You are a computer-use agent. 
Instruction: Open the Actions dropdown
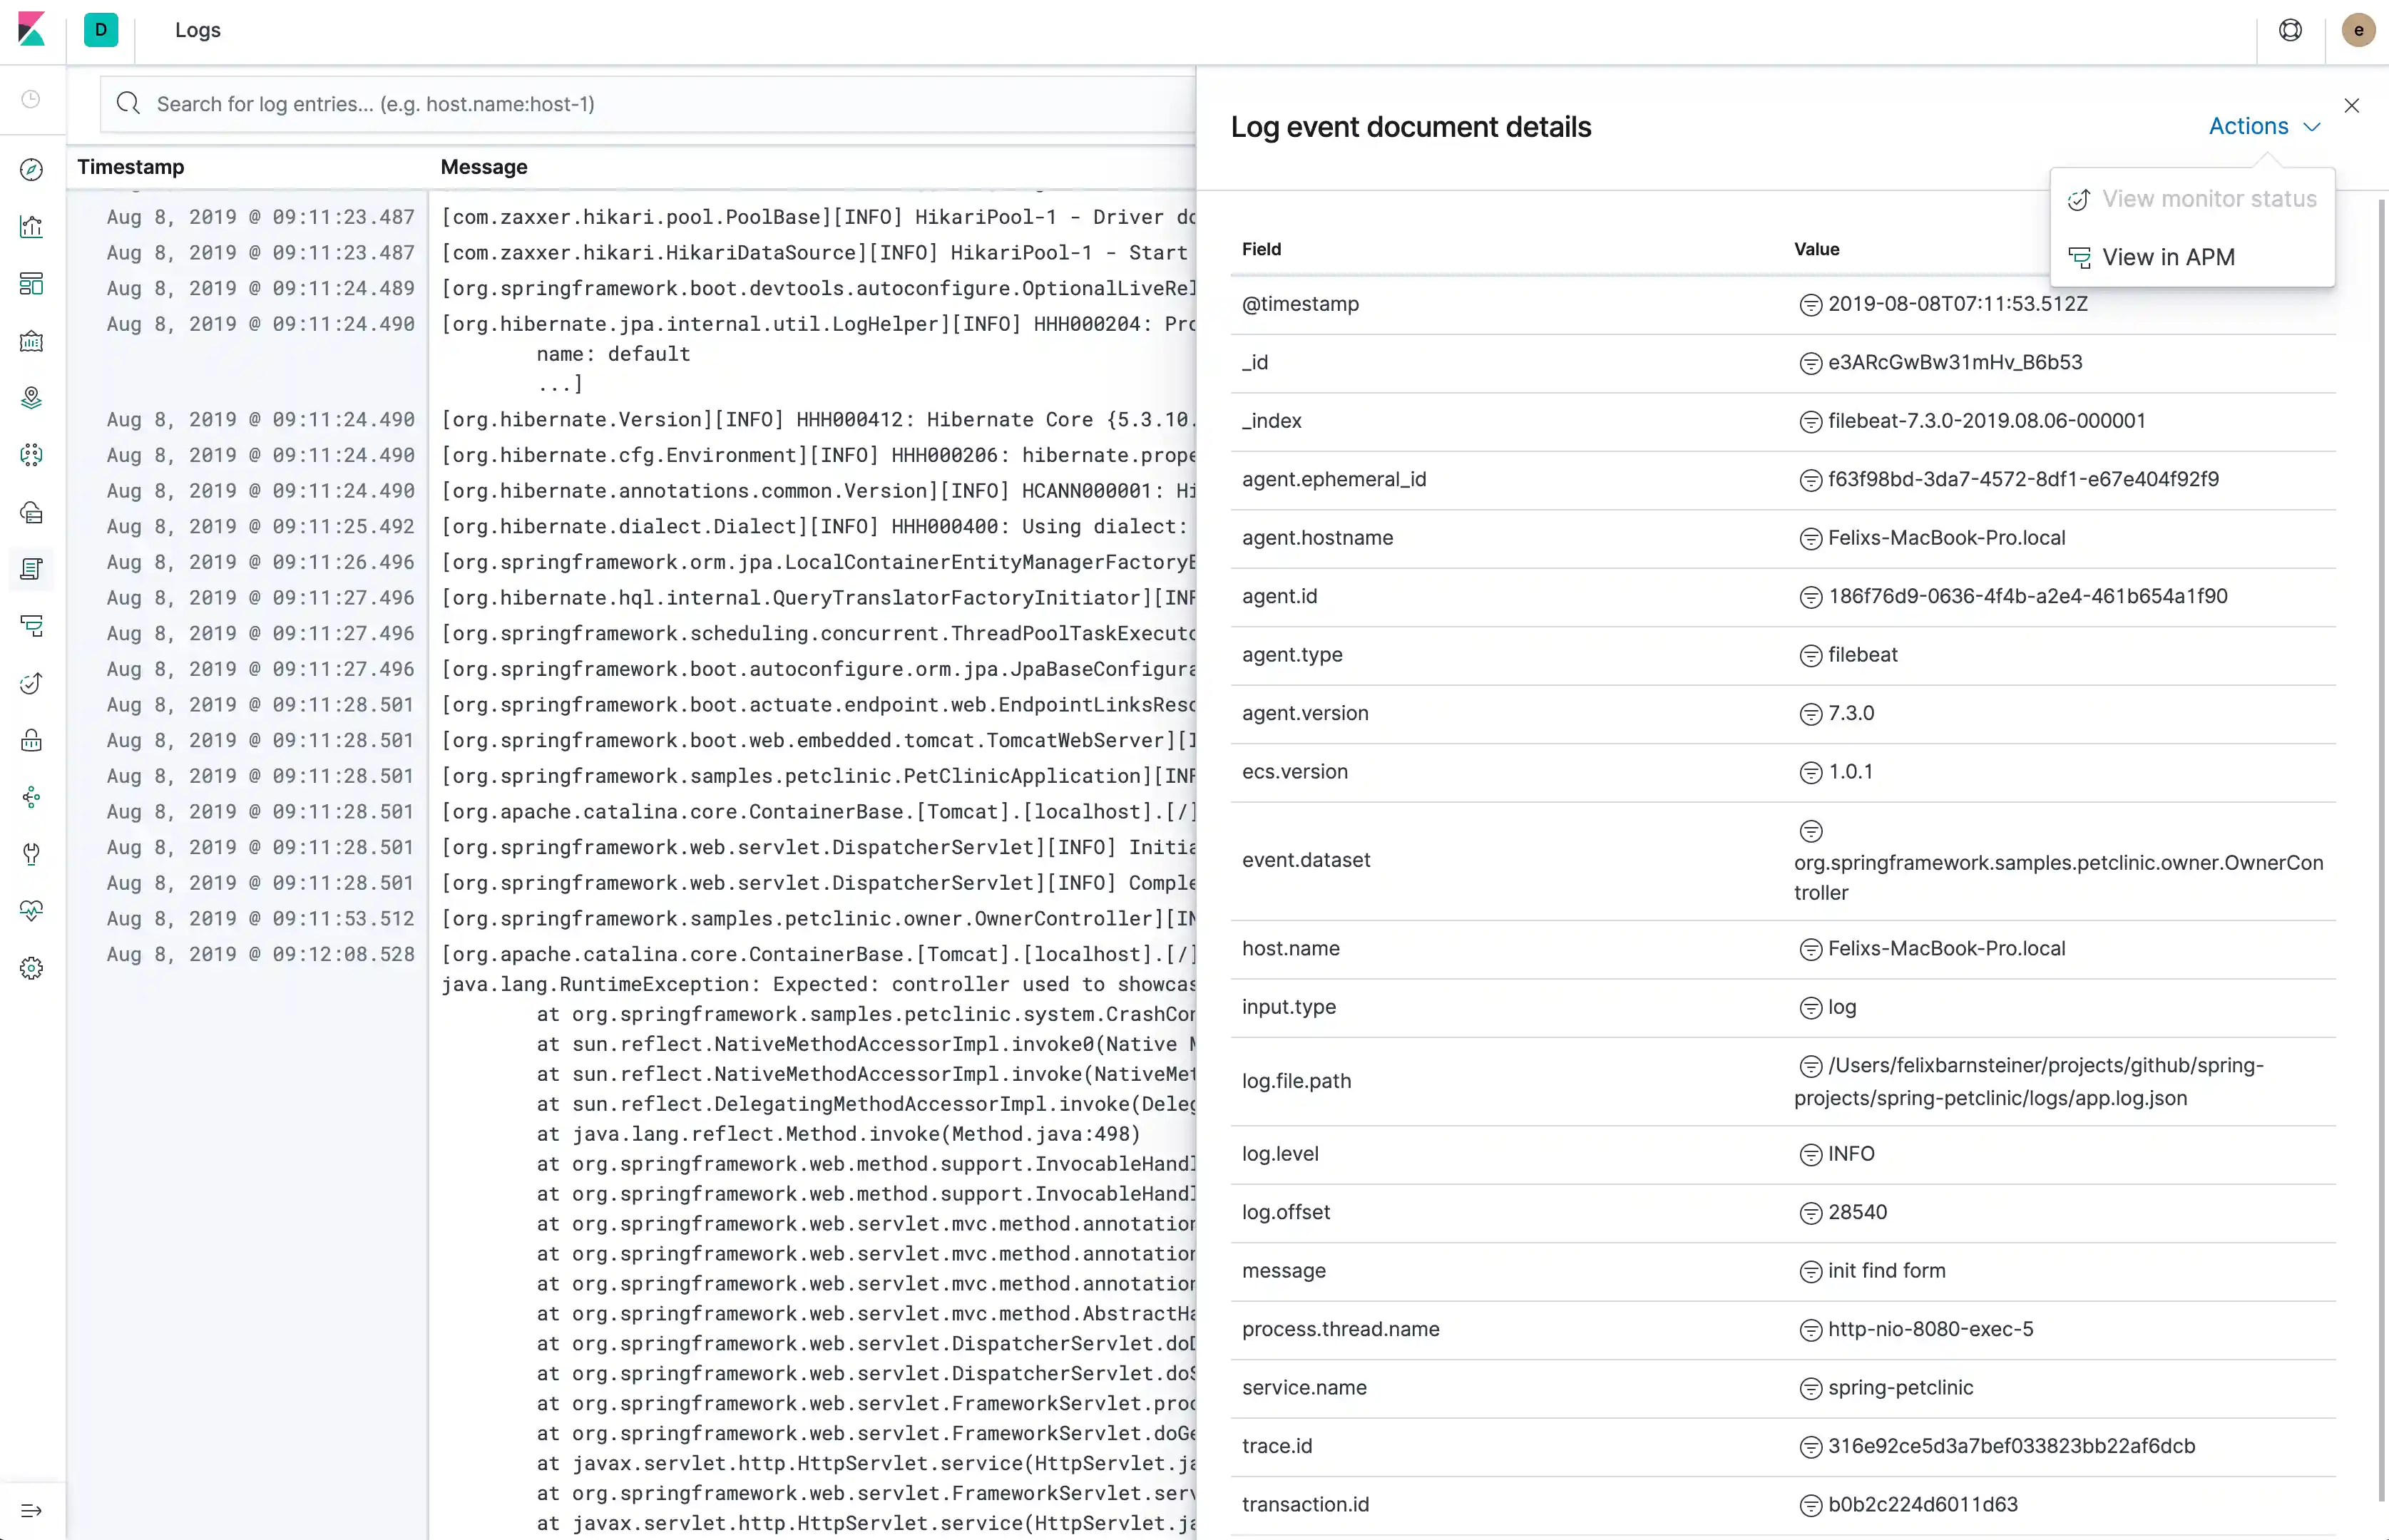point(2263,126)
